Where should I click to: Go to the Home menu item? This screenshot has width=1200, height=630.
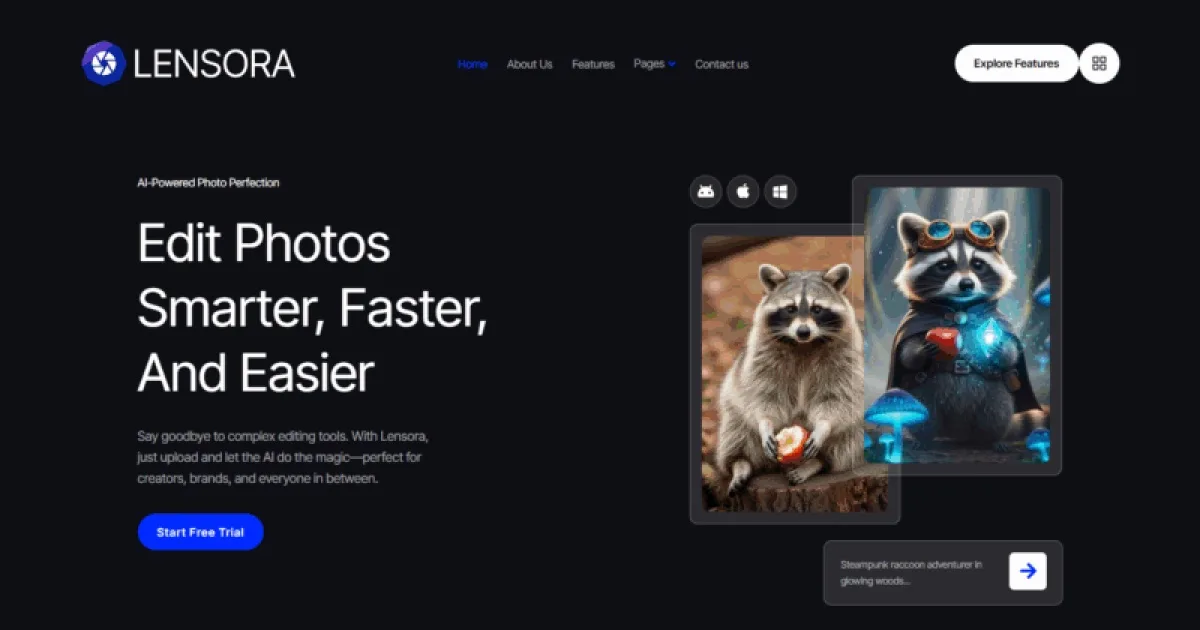point(472,64)
